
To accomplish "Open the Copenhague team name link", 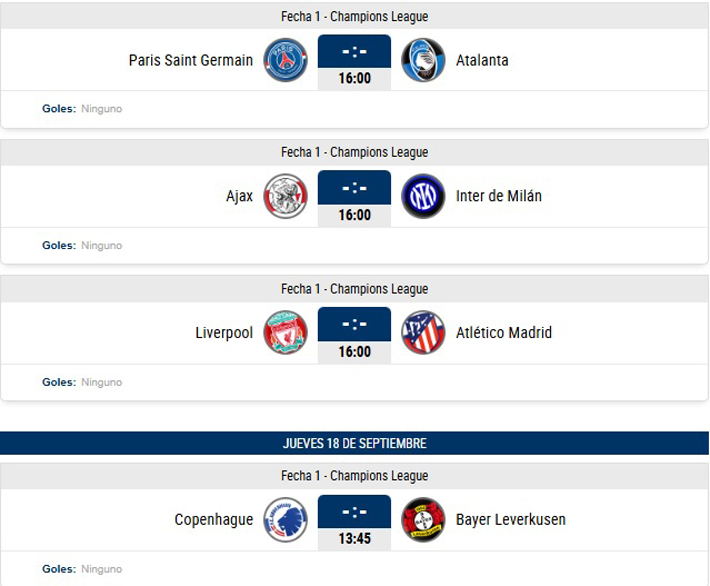I will click(213, 520).
